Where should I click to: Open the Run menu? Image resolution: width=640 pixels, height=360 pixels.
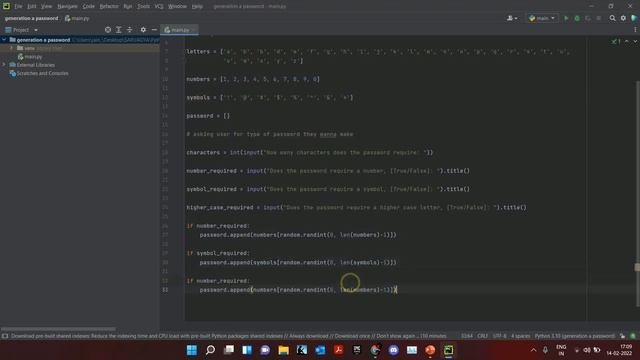tap(128, 6)
